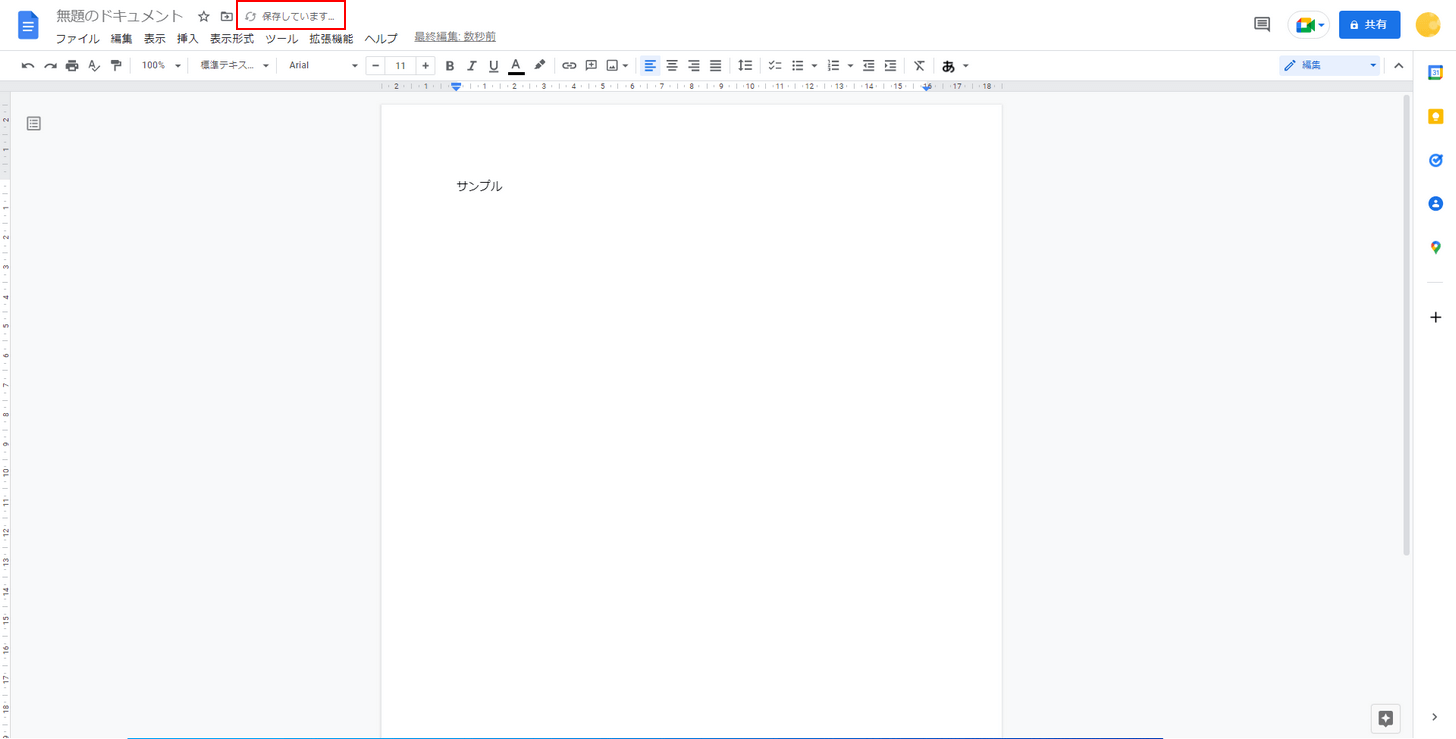Open the ヘルプ menu
This screenshot has width=1456, height=739.
coord(380,39)
